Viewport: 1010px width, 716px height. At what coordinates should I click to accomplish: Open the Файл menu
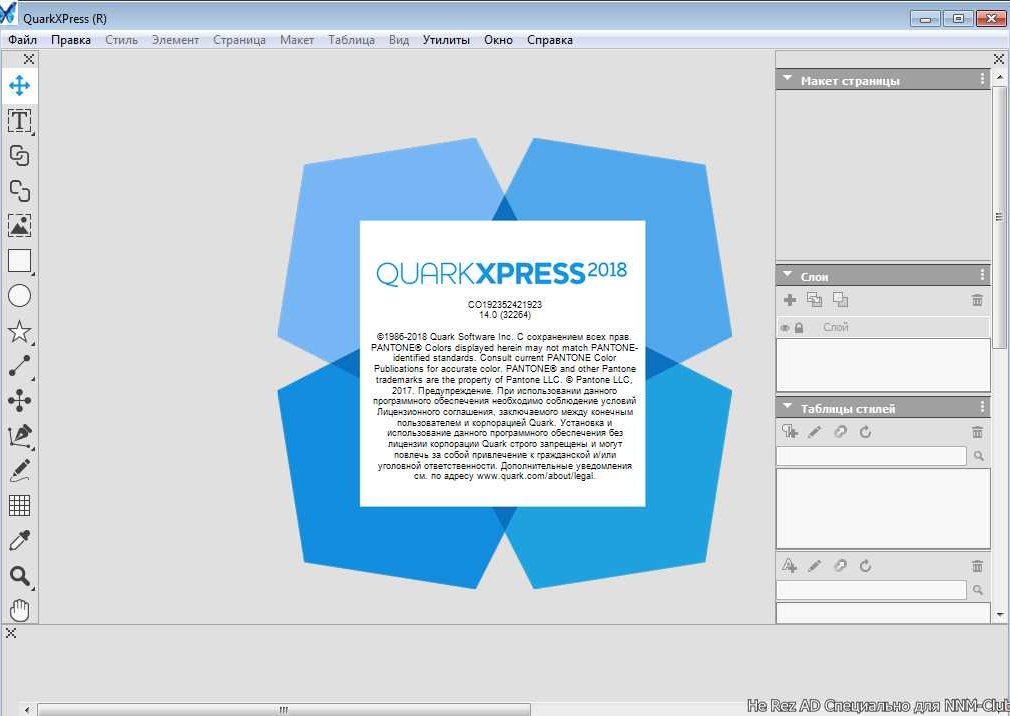pyautogui.click(x=22, y=40)
